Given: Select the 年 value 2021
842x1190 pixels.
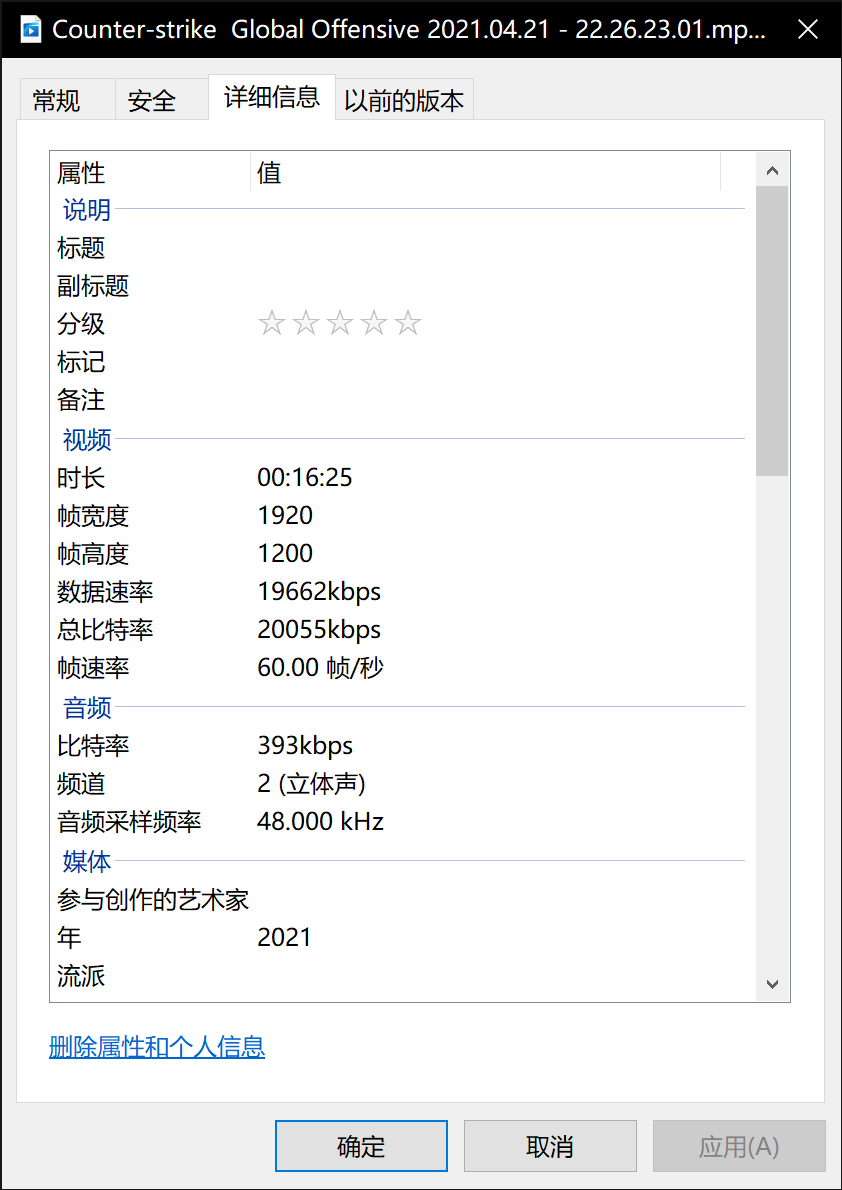Looking at the screenshot, I should [x=285, y=938].
